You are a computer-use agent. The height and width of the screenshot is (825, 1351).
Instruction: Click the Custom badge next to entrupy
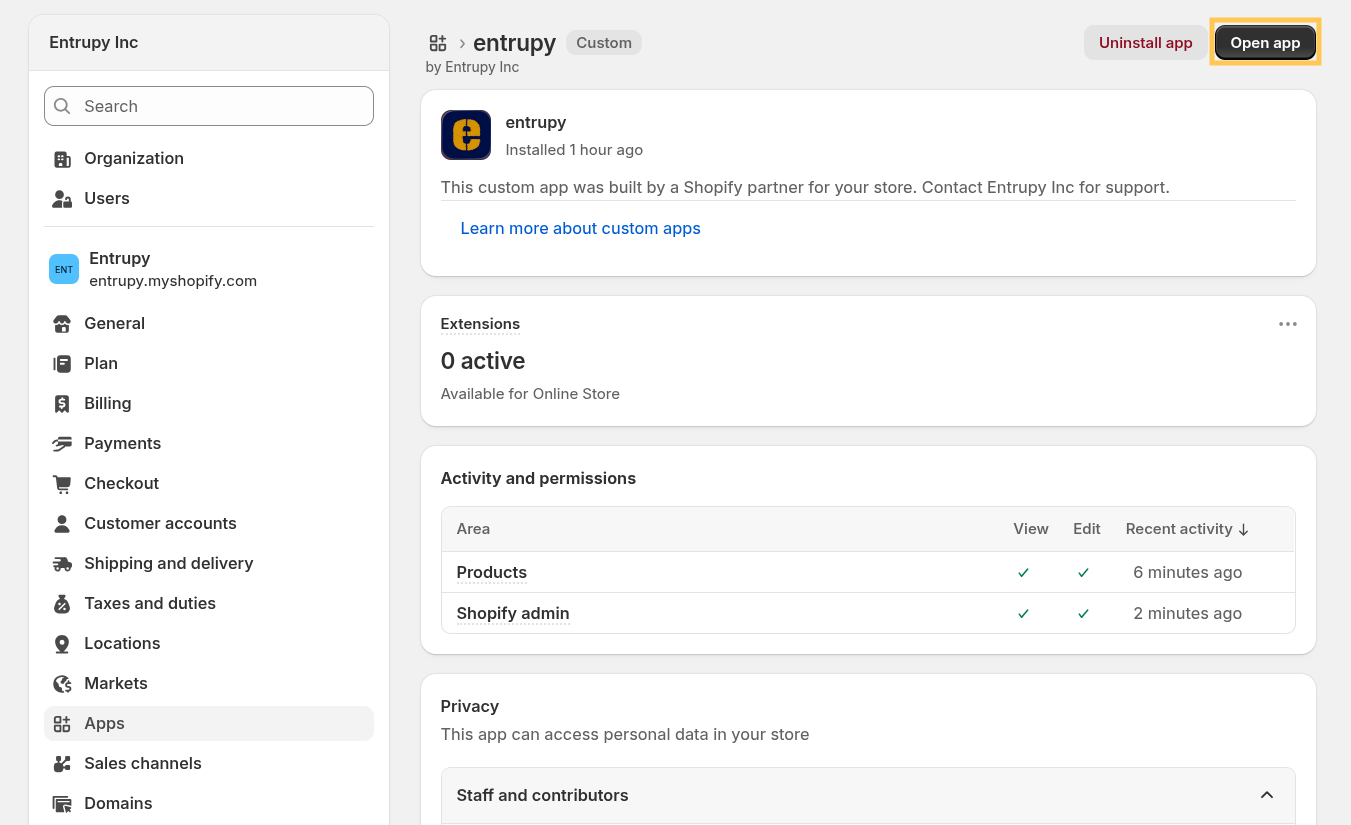(604, 43)
